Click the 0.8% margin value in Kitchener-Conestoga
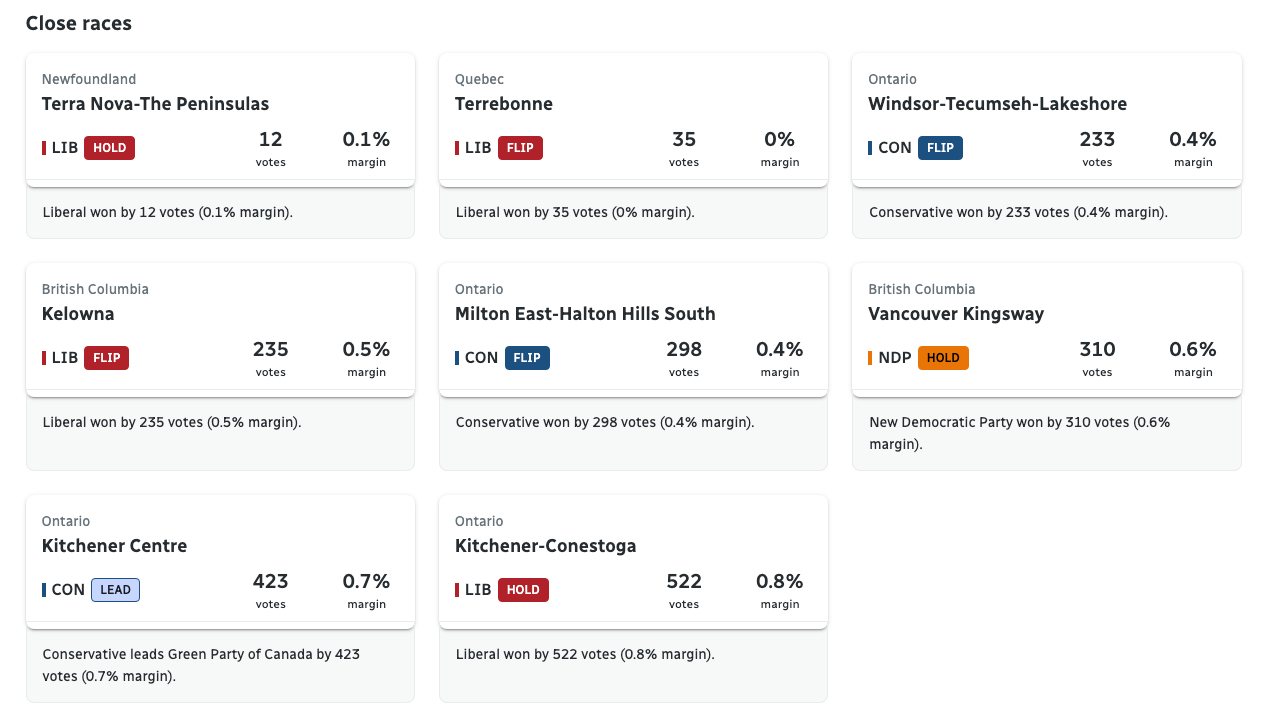1284x713 pixels. point(779,582)
